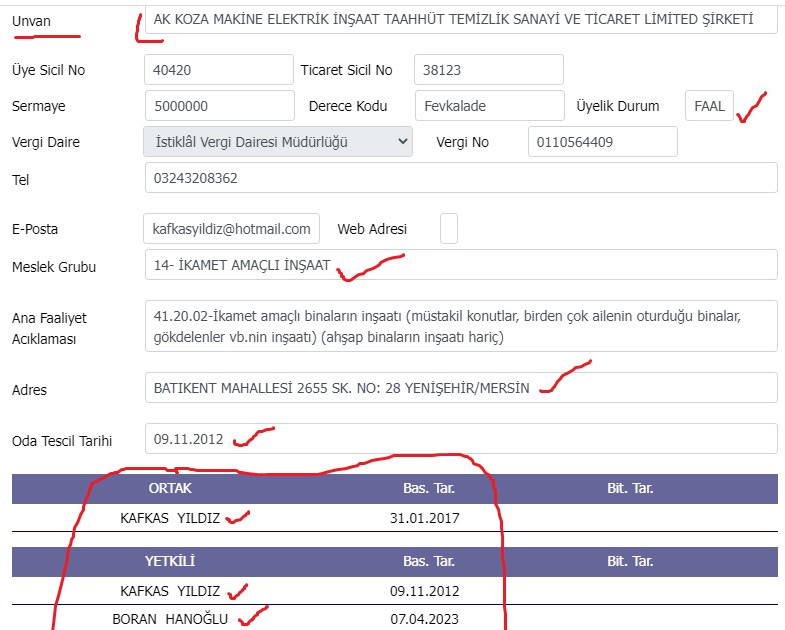785x630 pixels.
Task: Select yetkili BORAN HANOĞLU name
Action: click(170, 619)
